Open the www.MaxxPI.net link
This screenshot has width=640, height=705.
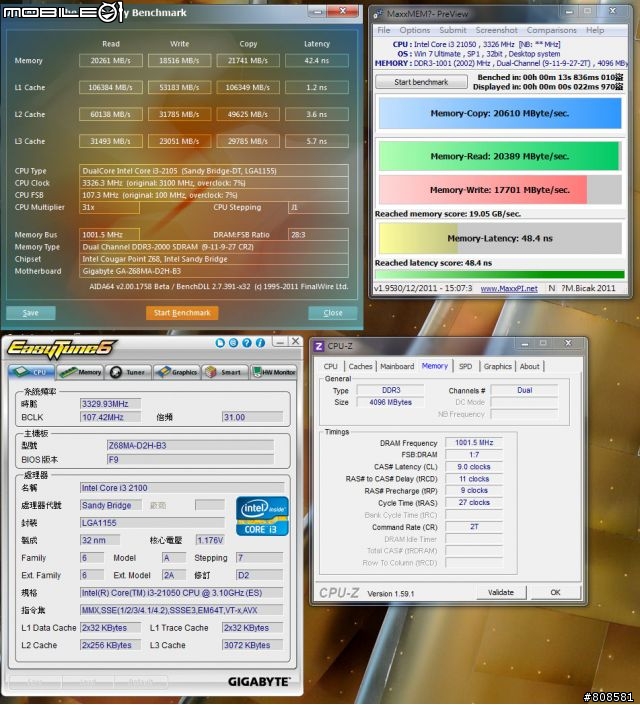[x=509, y=288]
